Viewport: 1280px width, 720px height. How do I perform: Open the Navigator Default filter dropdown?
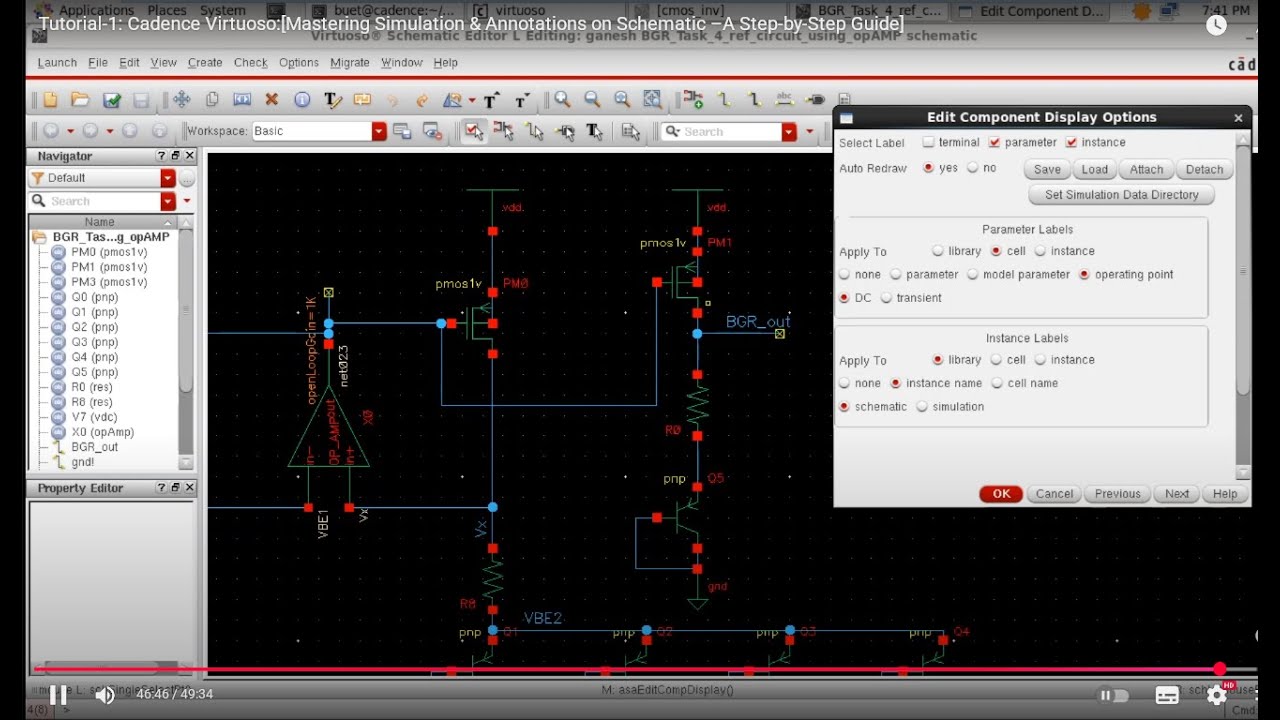click(x=168, y=178)
